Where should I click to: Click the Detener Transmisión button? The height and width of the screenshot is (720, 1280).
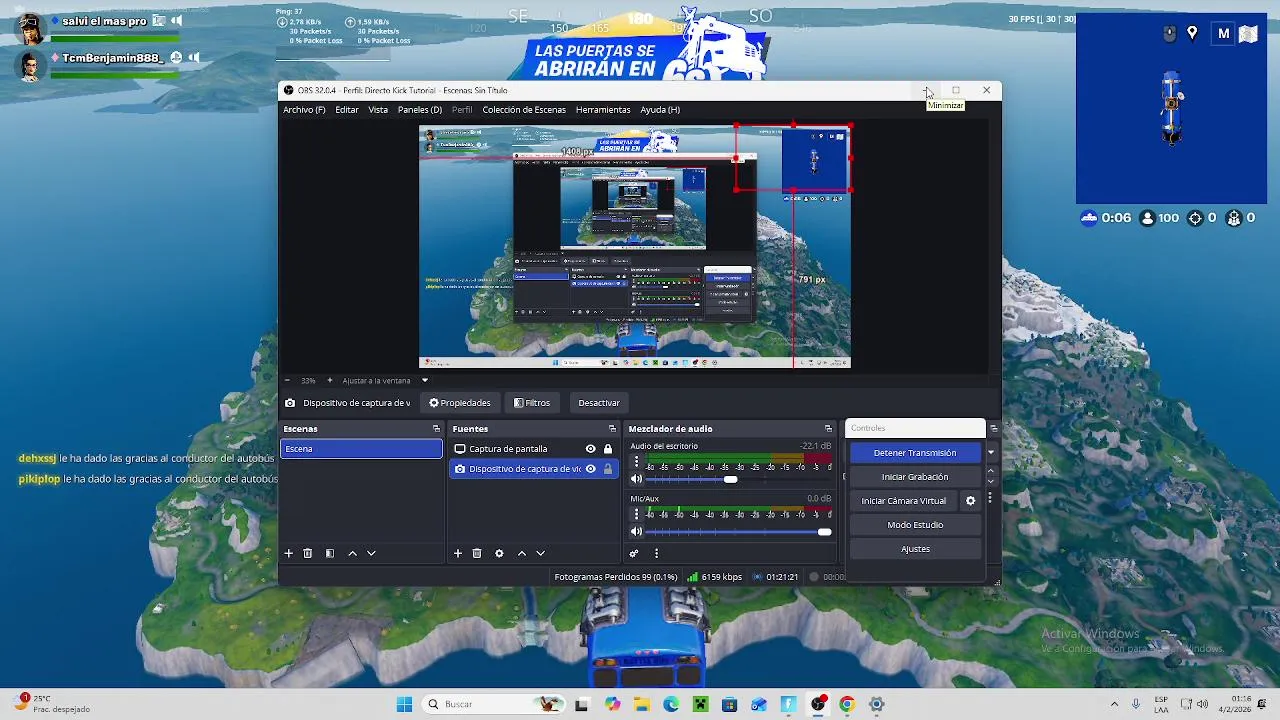[915, 453]
